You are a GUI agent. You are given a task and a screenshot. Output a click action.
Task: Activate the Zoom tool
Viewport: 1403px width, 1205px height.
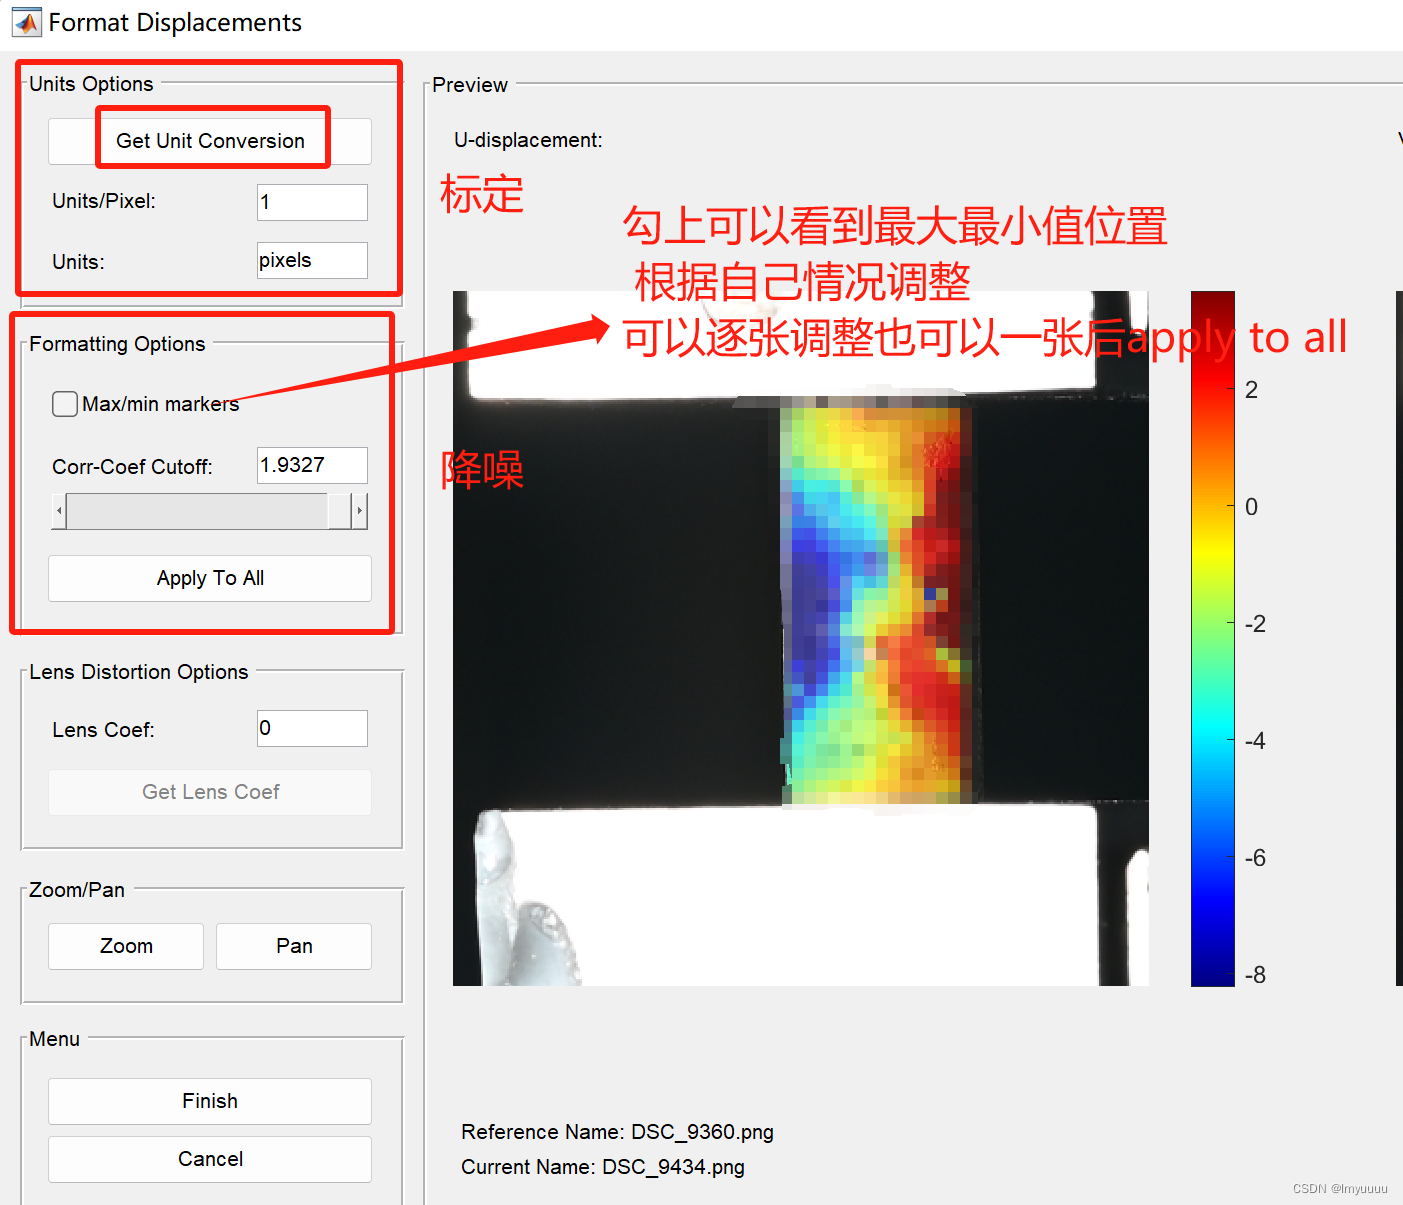point(125,946)
